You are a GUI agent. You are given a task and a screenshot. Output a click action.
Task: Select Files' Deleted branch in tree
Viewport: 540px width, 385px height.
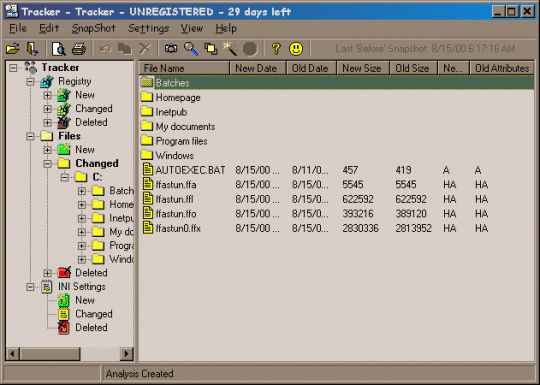91,273
